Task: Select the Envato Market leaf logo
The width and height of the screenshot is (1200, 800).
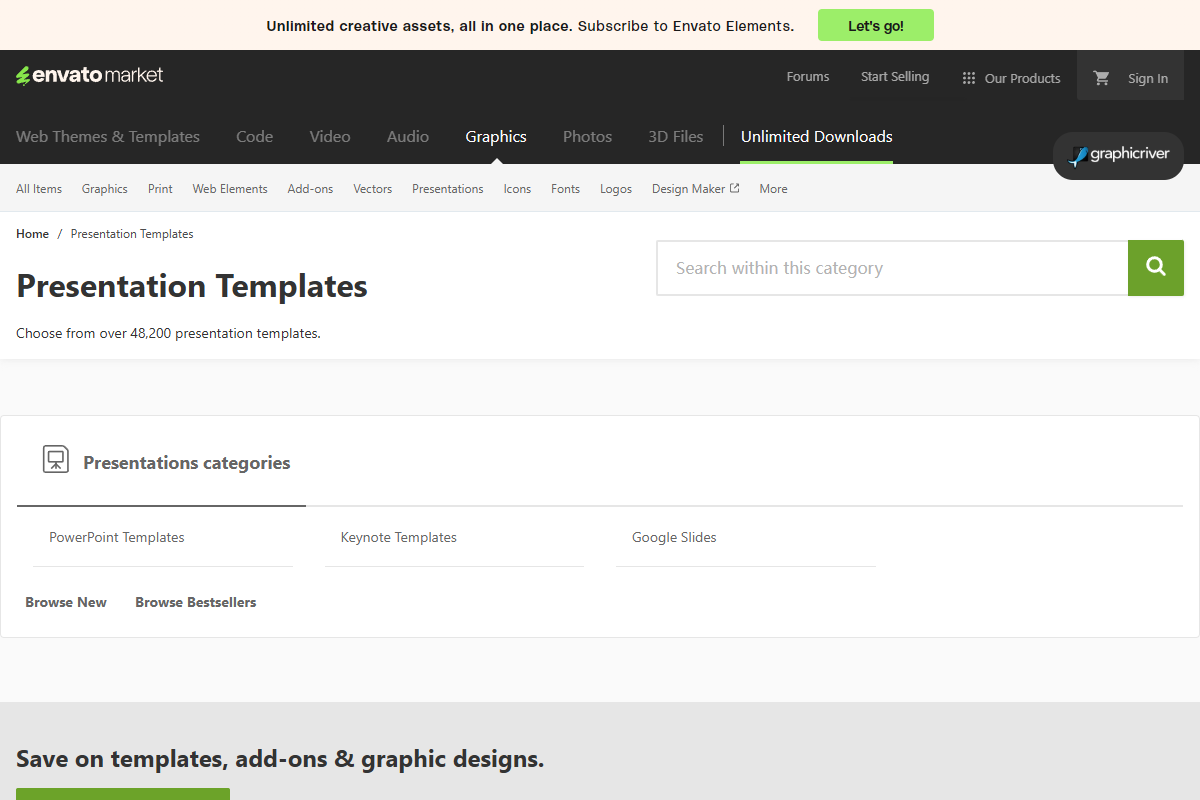Action: coord(21,74)
